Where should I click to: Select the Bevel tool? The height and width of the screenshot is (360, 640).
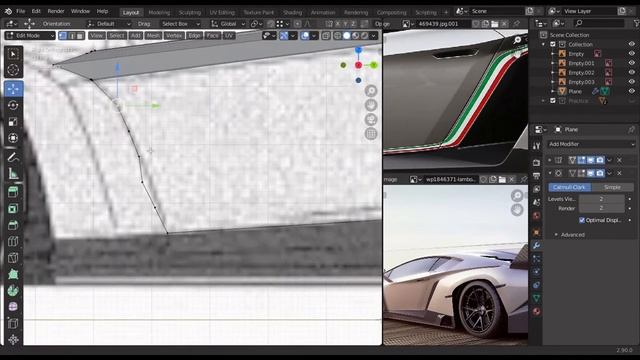[x=13, y=225]
